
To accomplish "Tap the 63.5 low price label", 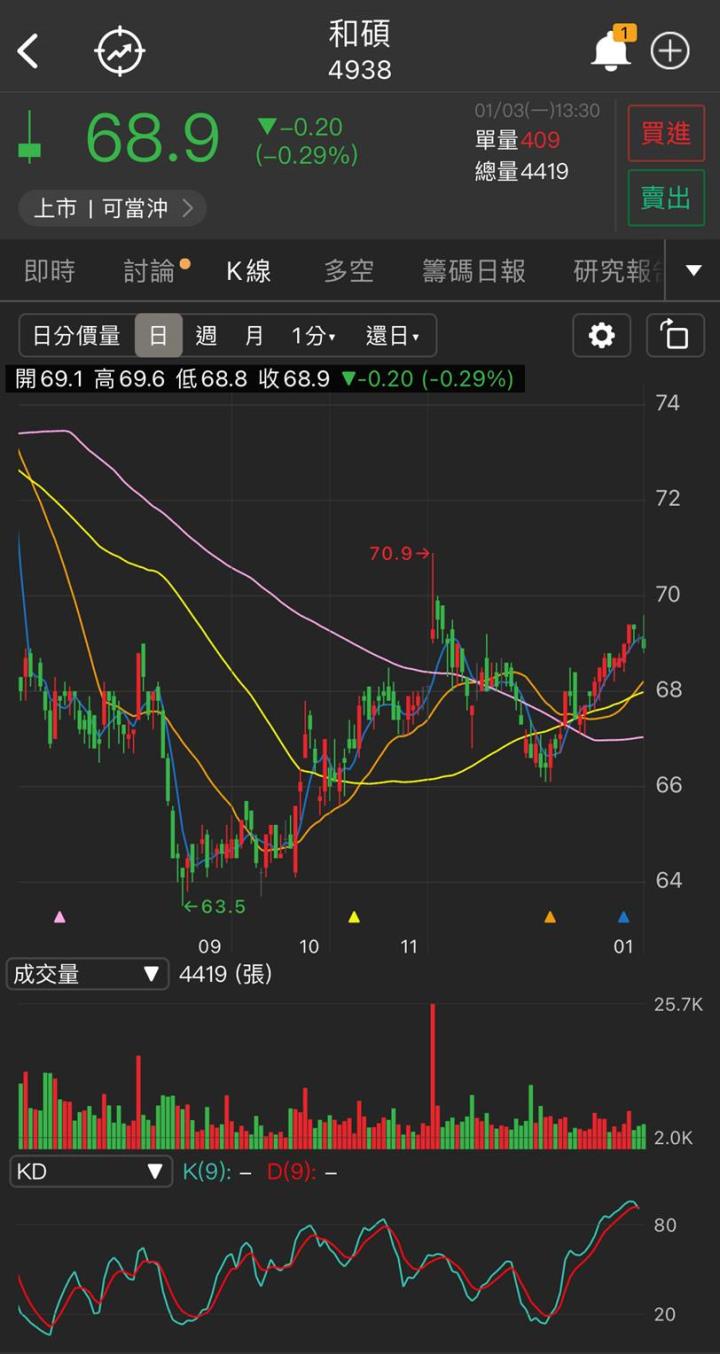I will pyautogui.click(x=215, y=907).
